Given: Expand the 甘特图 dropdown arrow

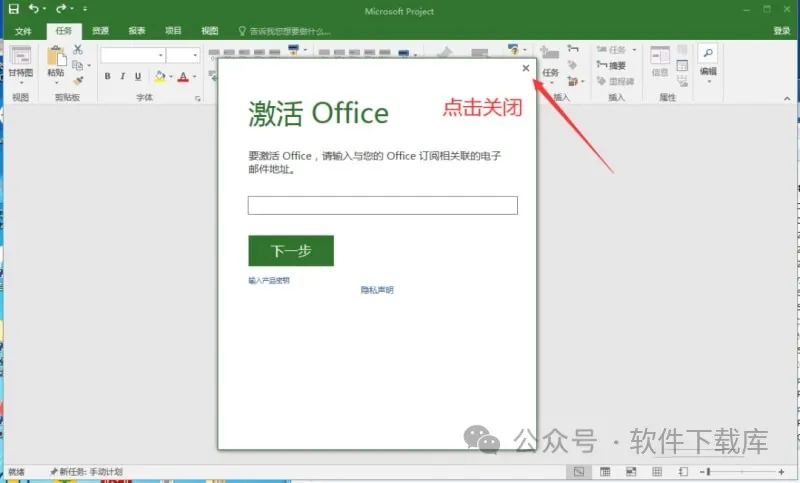Looking at the screenshot, I should click(x=21, y=83).
